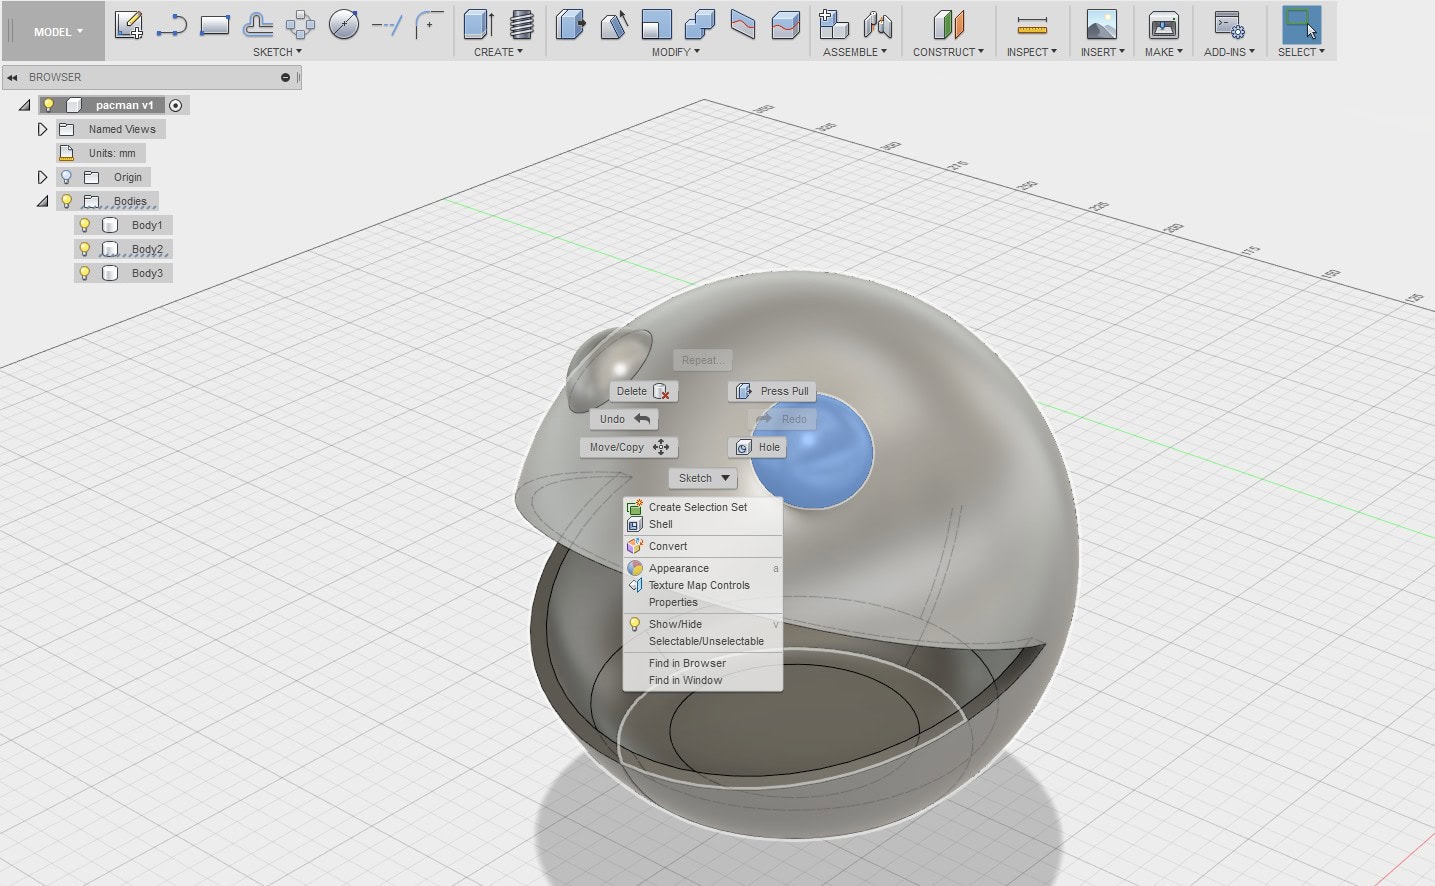The image size is (1435, 886).
Task: Toggle visibility of the Origin folder
Action: pyautogui.click(x=67, y=177)
